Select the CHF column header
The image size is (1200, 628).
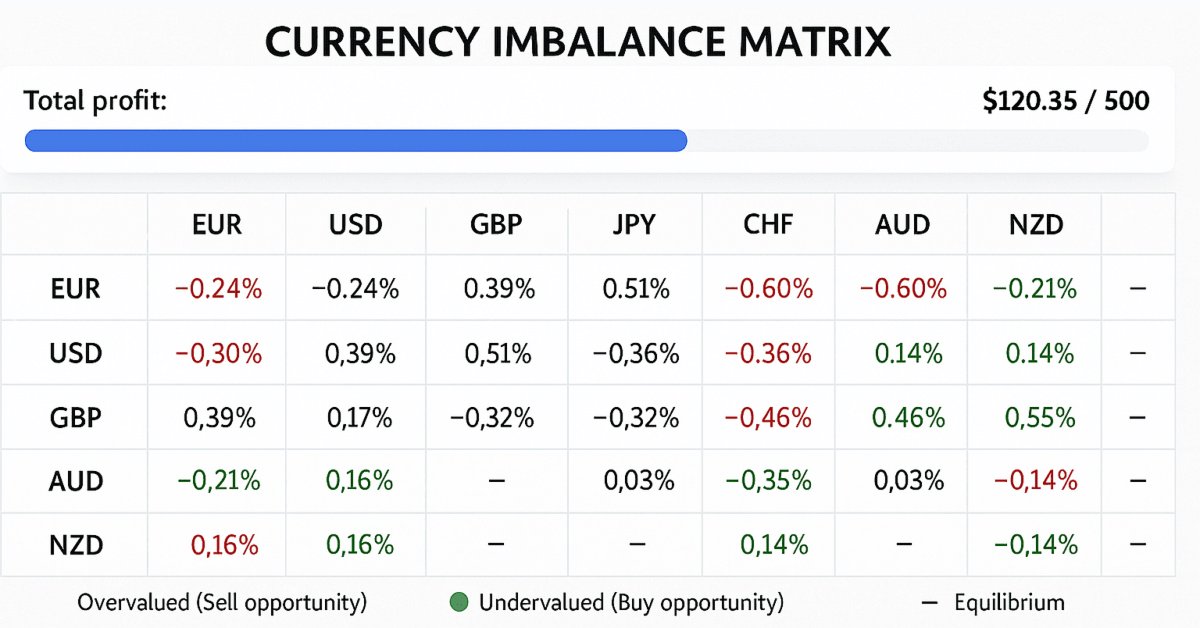tap(768, 225)
